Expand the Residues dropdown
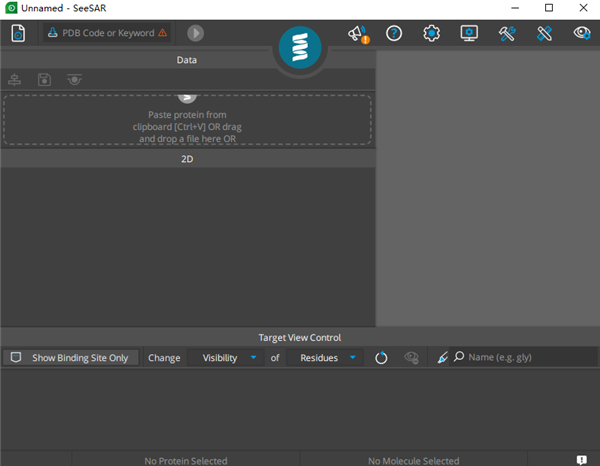Viewport: 600px width, 466px height. 325,358
